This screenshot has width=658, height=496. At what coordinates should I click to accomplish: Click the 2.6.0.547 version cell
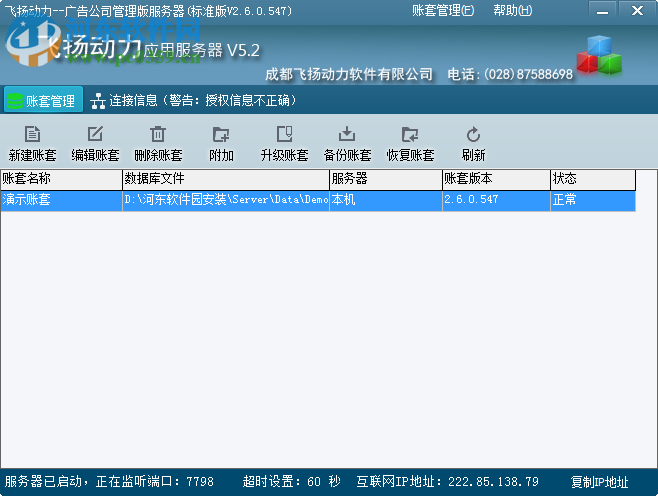pos(496,200)
